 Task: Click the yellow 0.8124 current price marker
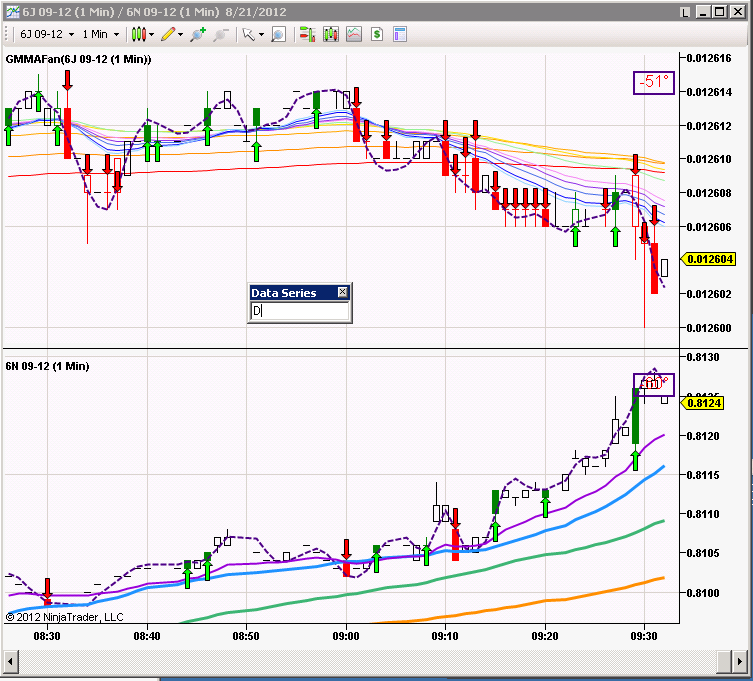[703, 403]
